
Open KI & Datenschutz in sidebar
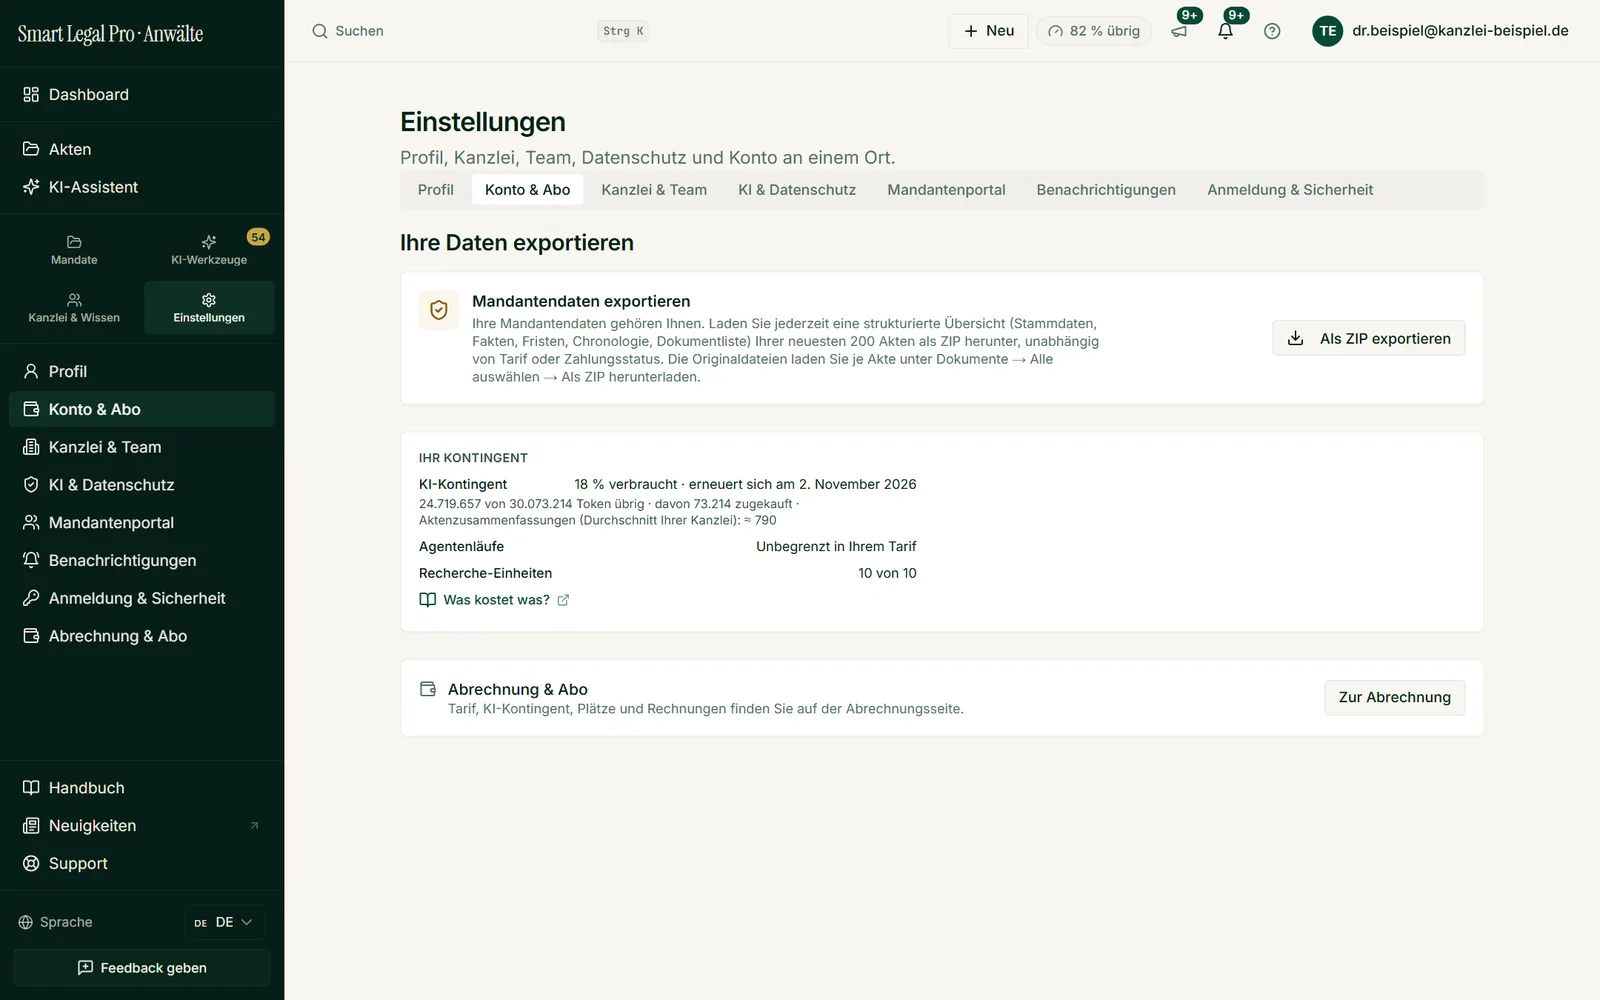point(142,485)
